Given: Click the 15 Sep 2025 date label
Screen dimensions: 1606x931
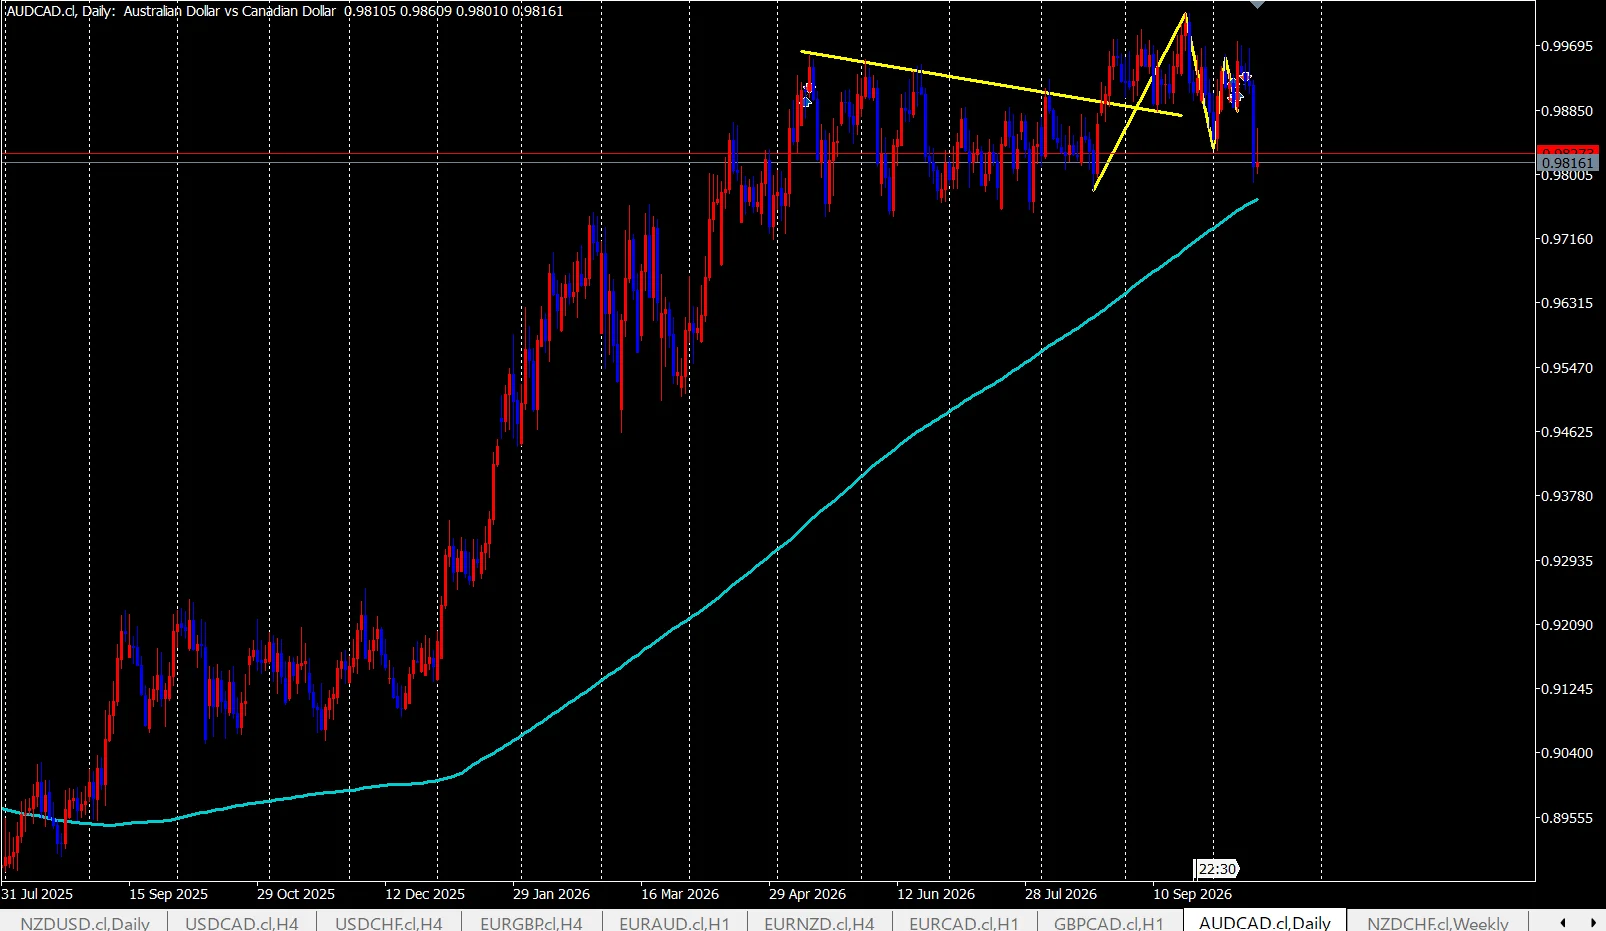Looking at the screenshot, I should pyautogui.click(x=168, y=894).
